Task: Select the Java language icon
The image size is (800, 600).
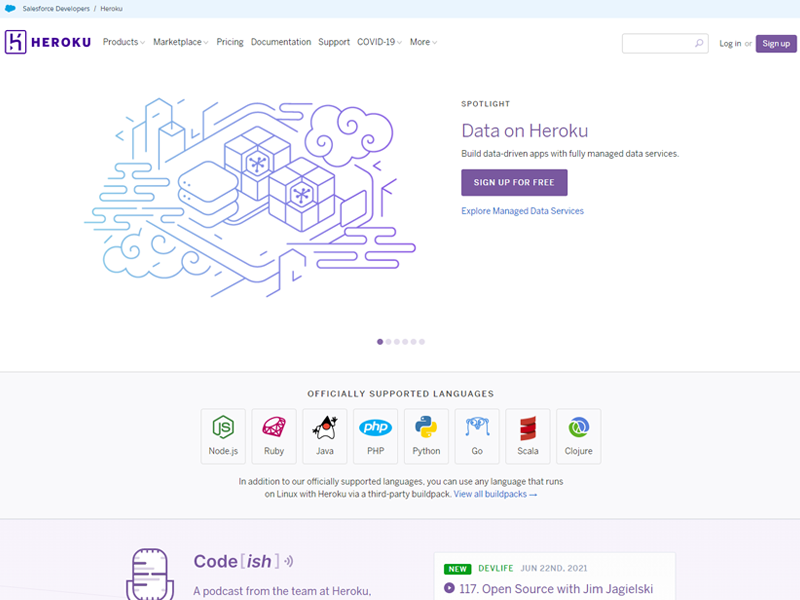Action: [x=324, y=428]
